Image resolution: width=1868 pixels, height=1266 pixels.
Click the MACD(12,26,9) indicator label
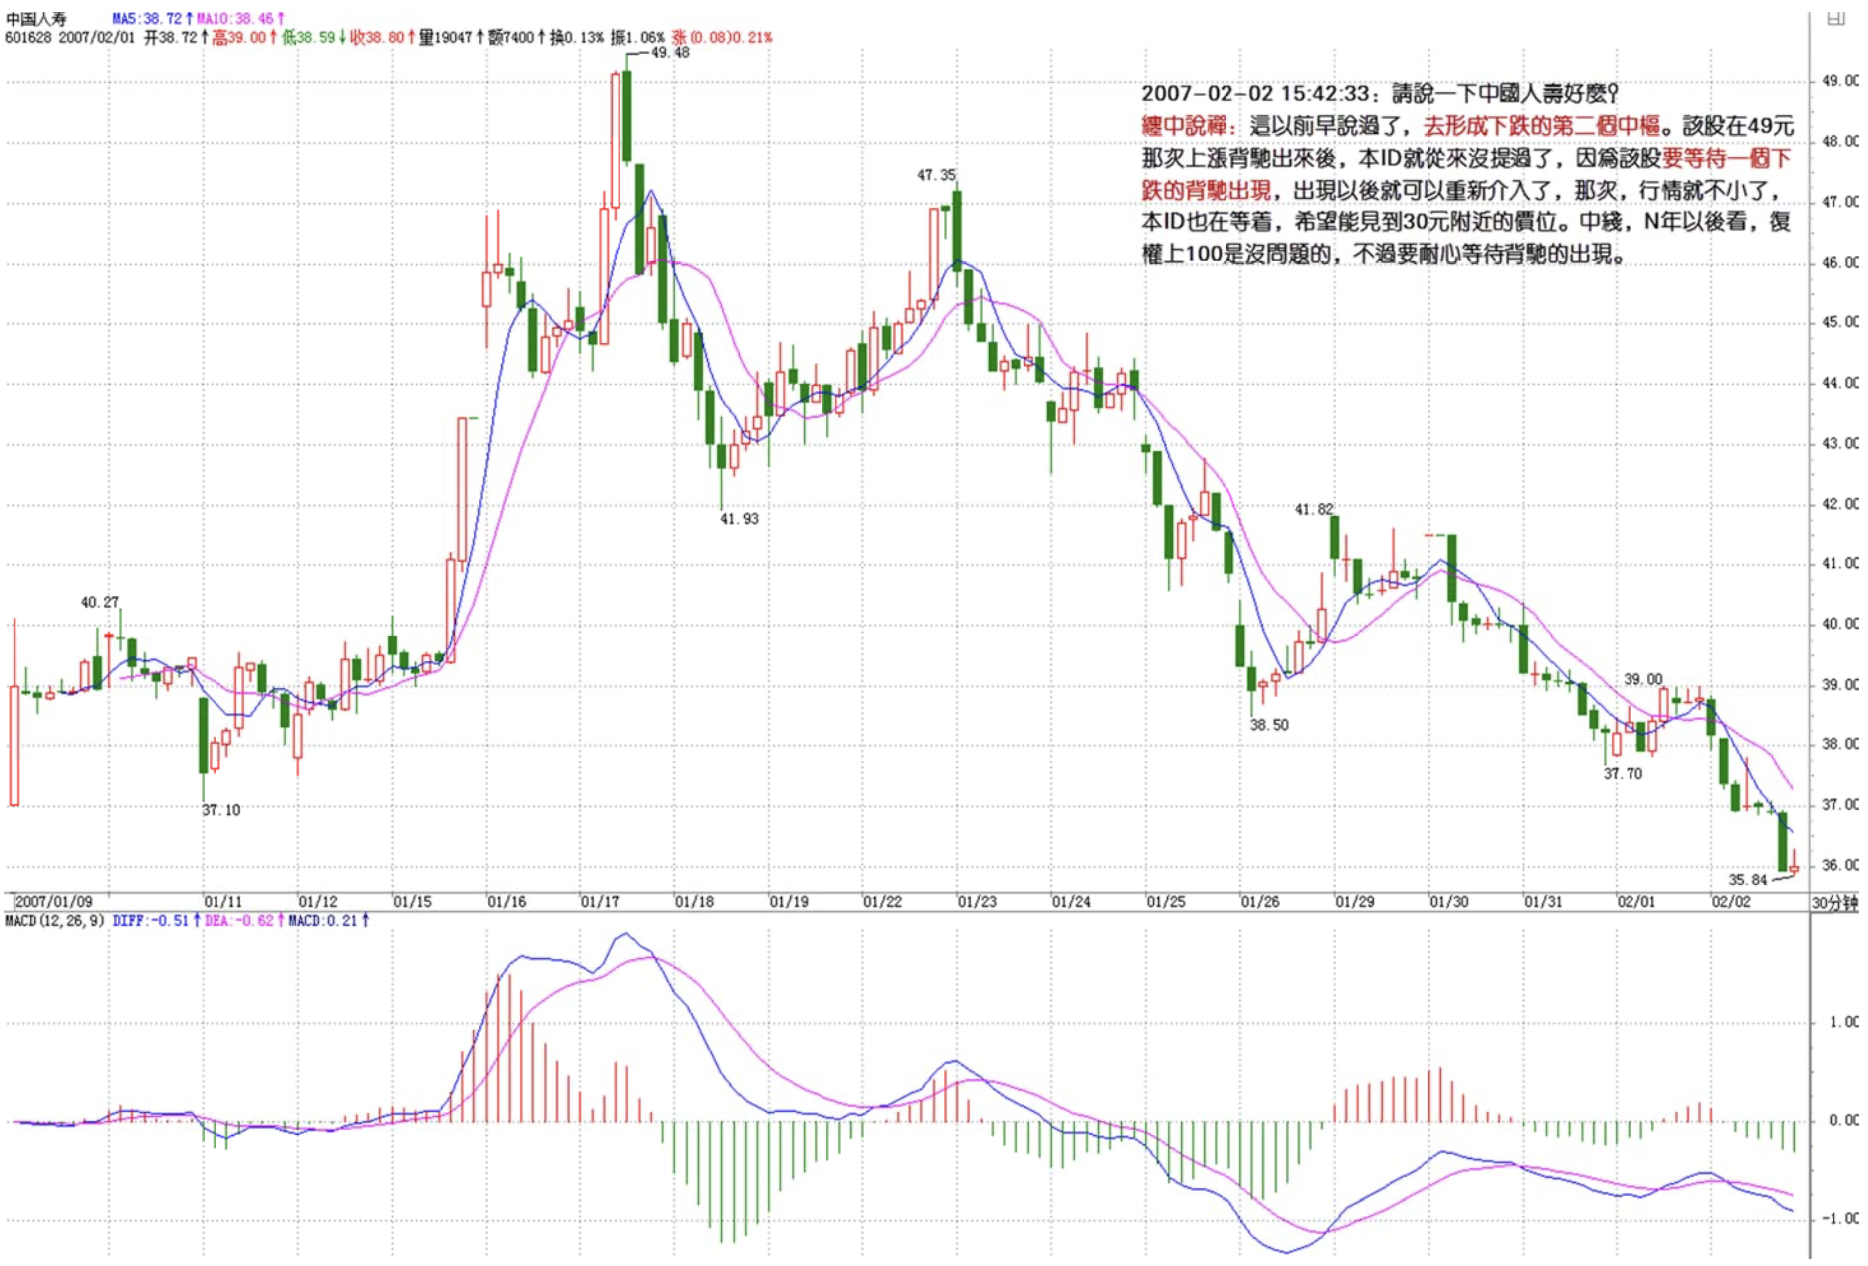click(55, 921)
